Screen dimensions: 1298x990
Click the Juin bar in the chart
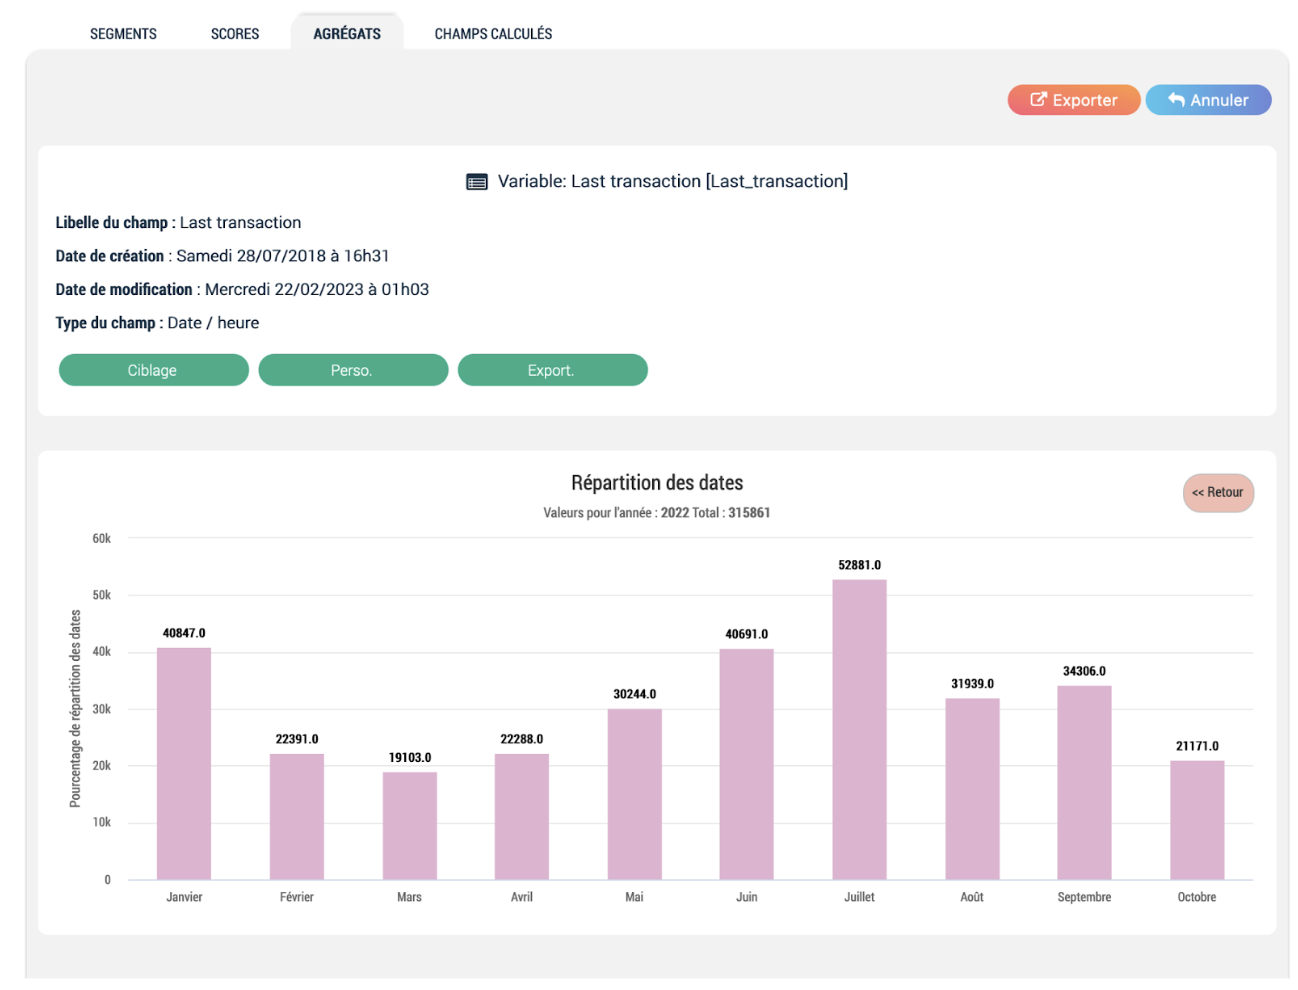747,764
